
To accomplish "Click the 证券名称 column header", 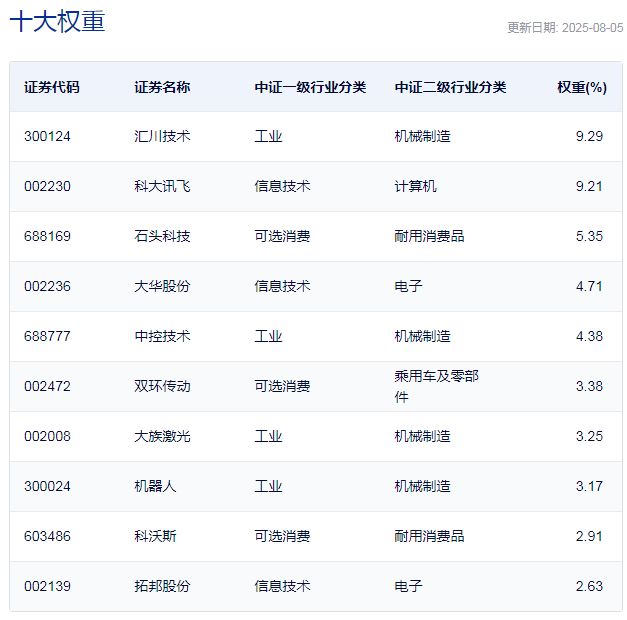I will tap(162, 87).
